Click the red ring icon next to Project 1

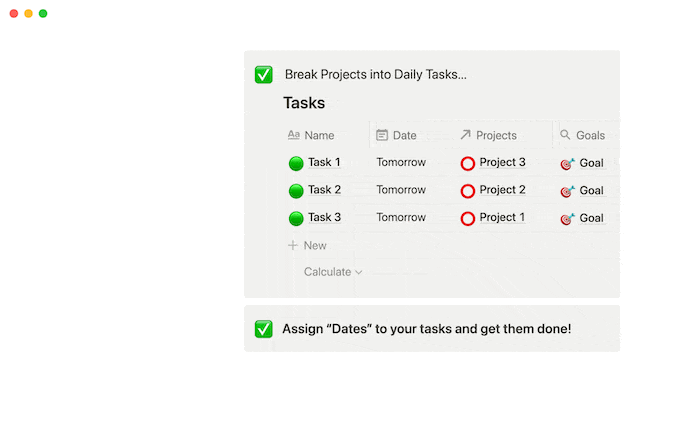click(x=467, y=219)
